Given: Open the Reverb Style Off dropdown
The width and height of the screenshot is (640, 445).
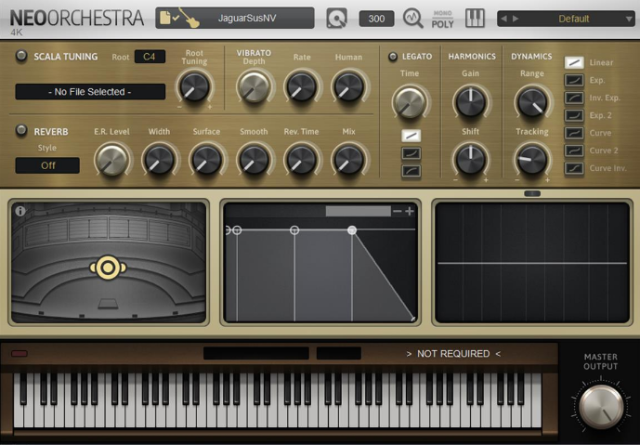Looking at the screenshot, I should click(x=48, y=165).
